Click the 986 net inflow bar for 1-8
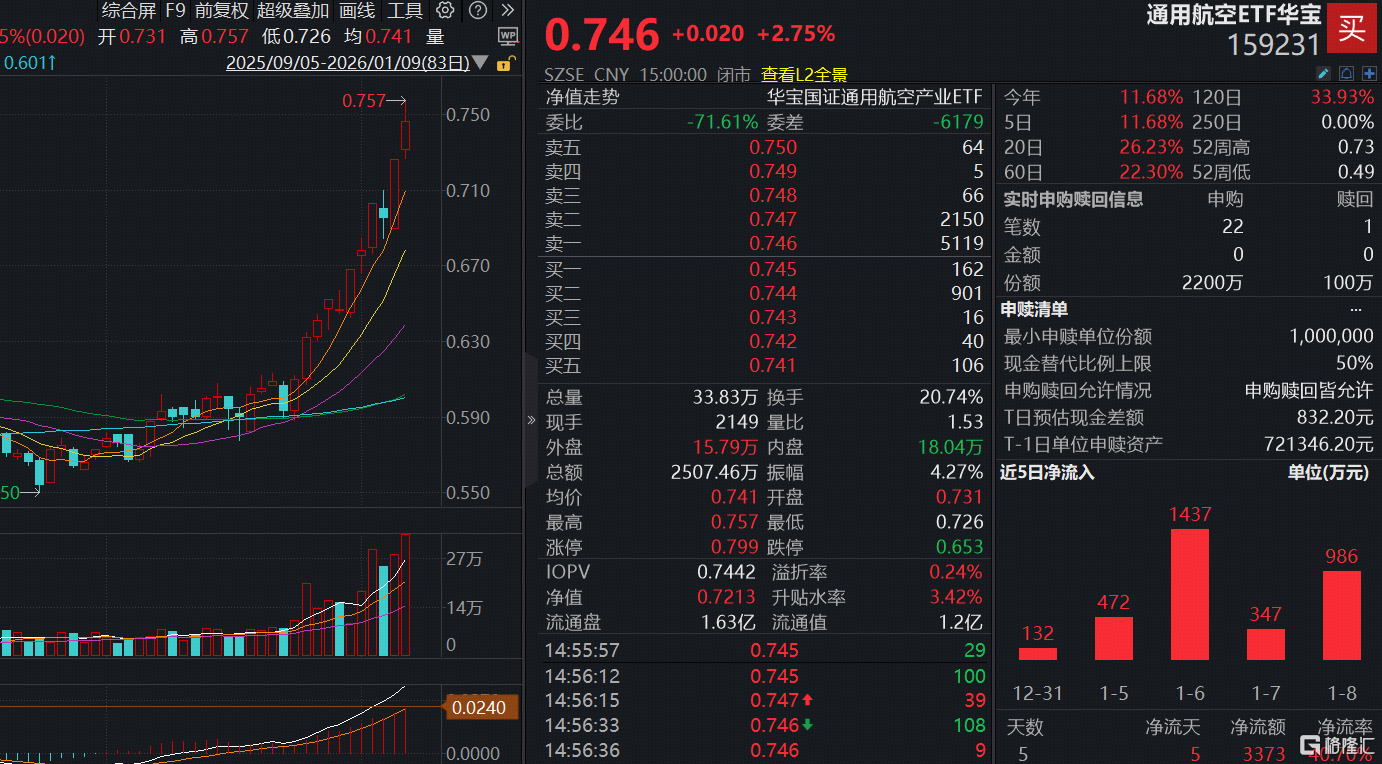1382x764 pixels. point(1342,615)
